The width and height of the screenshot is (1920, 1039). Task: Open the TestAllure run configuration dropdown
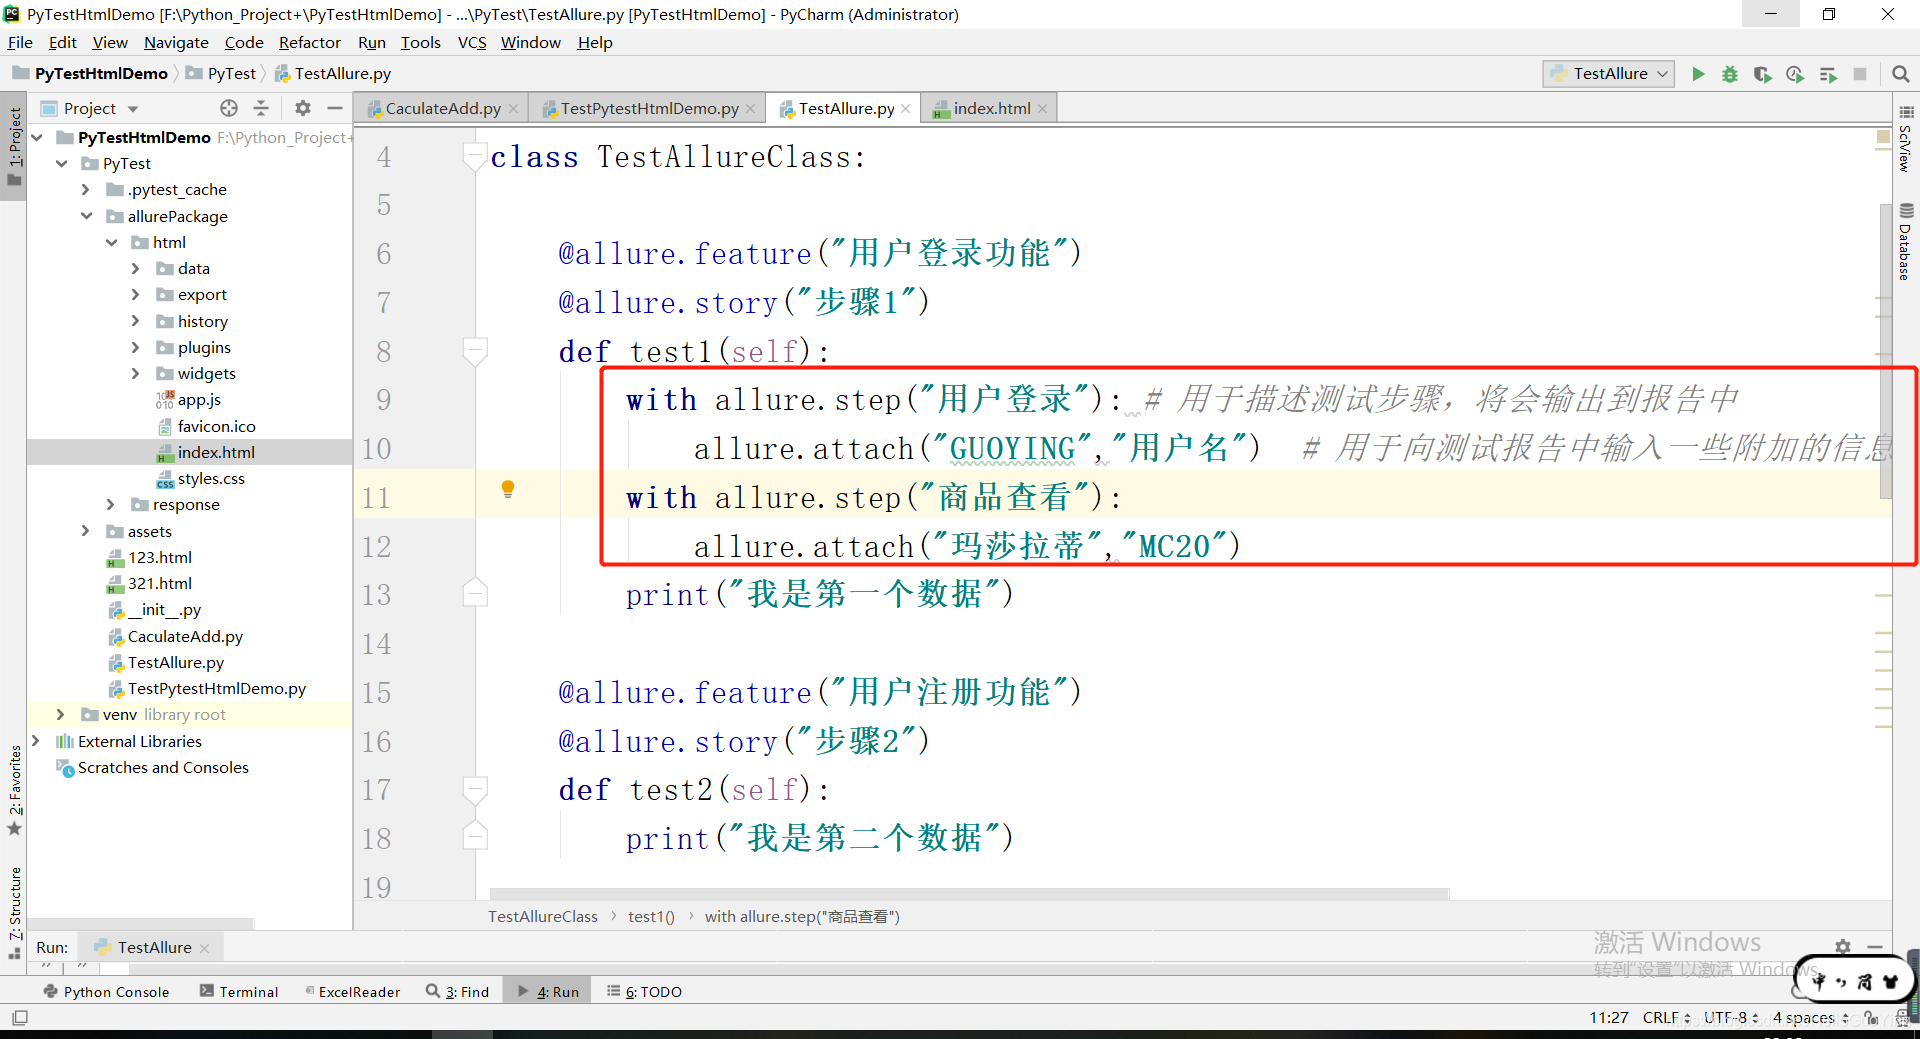(1609, 74)
